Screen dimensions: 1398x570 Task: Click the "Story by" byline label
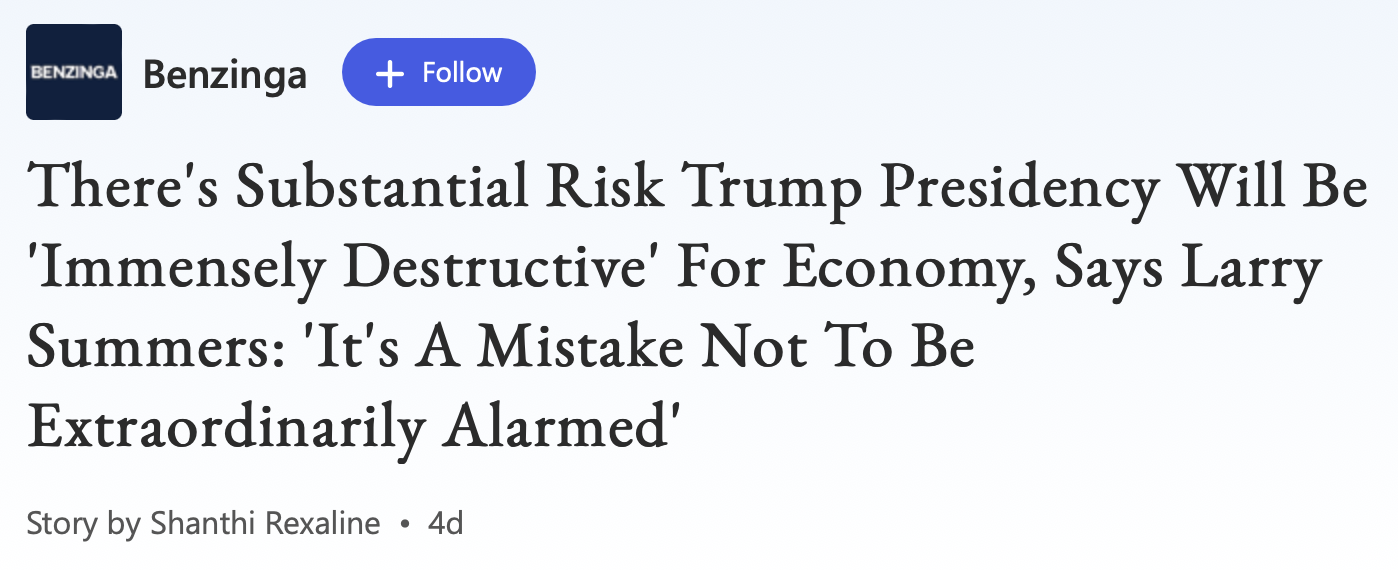pos(83,523)
